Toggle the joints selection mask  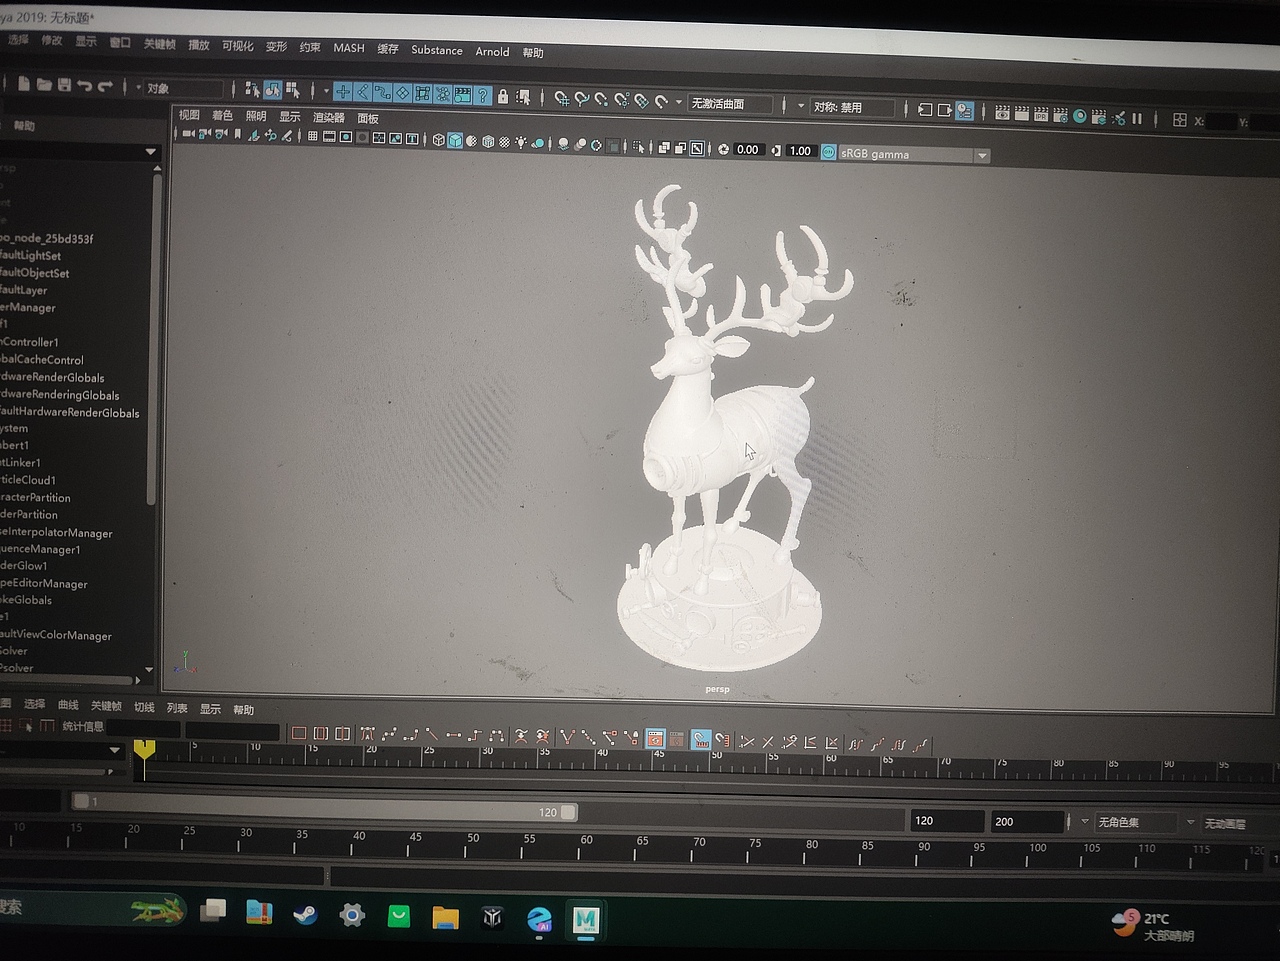point(362,92)
